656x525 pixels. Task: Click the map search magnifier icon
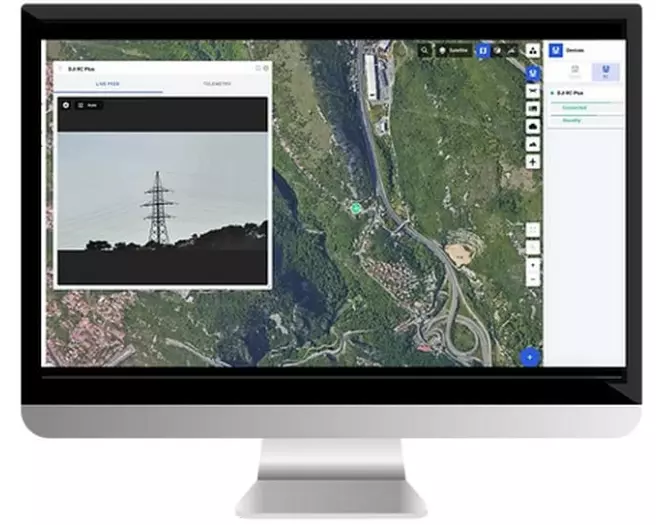click(425, 49)
